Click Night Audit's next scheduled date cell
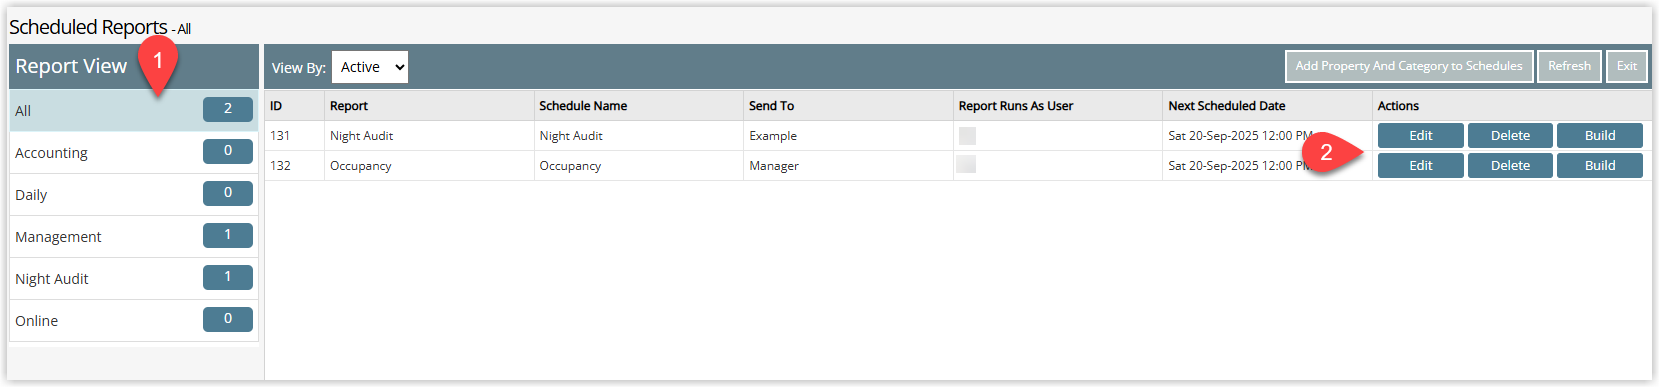The height and width of the screenshot is (388, 1660). 1268,136
